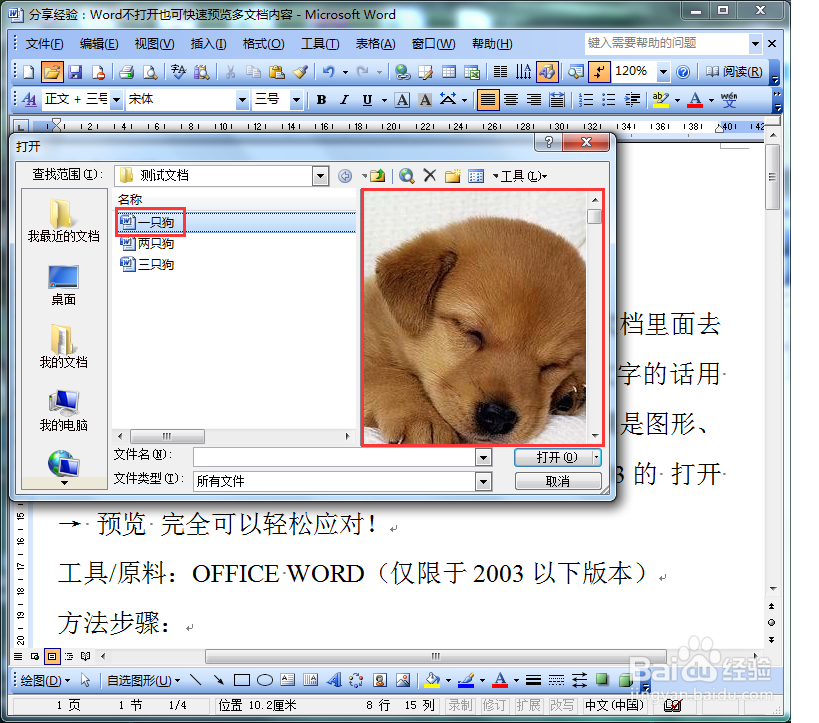Toggle italic formatting

[343, 99]
